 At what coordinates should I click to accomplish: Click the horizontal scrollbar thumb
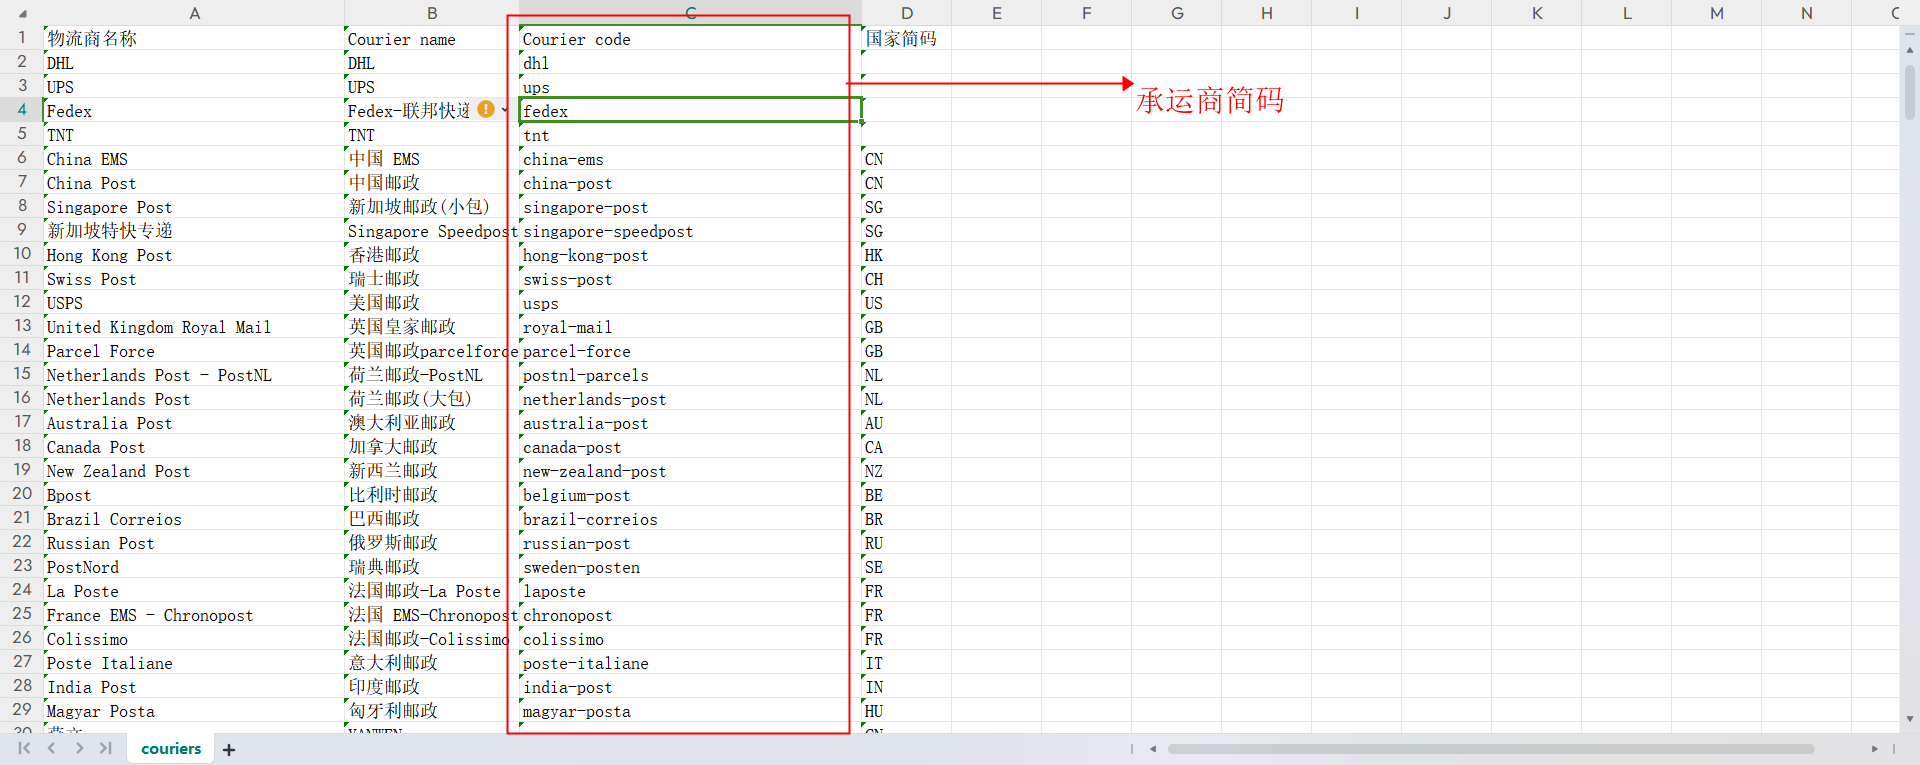1490,748
